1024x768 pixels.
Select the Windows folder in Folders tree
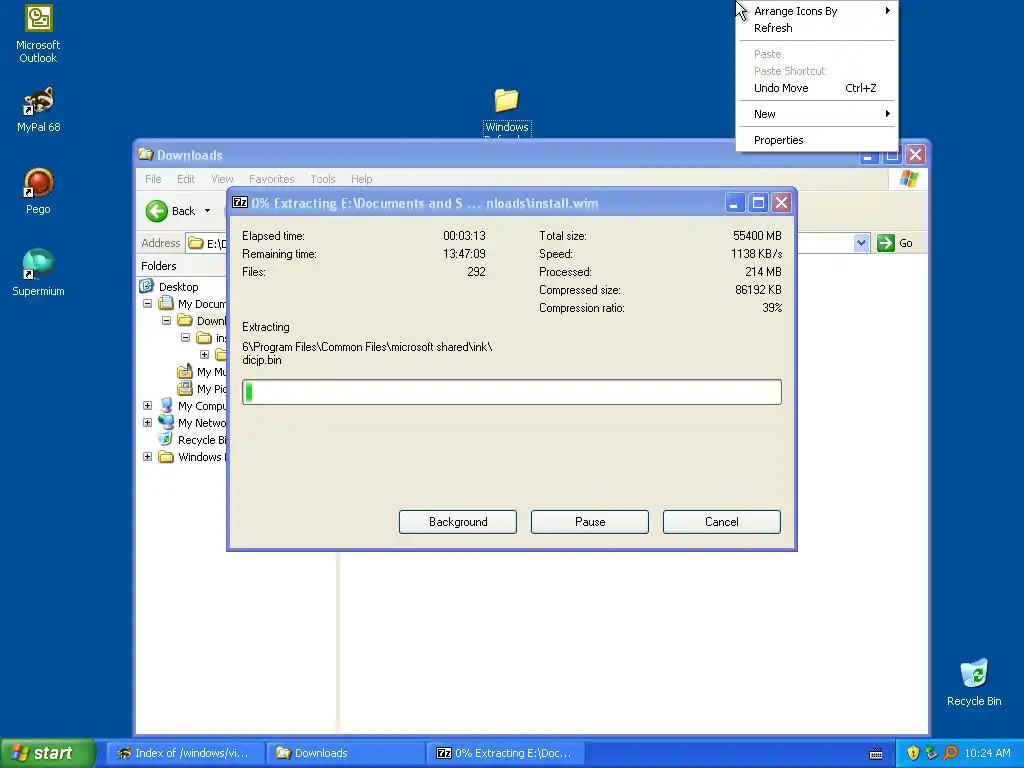[x=201, y=456]
